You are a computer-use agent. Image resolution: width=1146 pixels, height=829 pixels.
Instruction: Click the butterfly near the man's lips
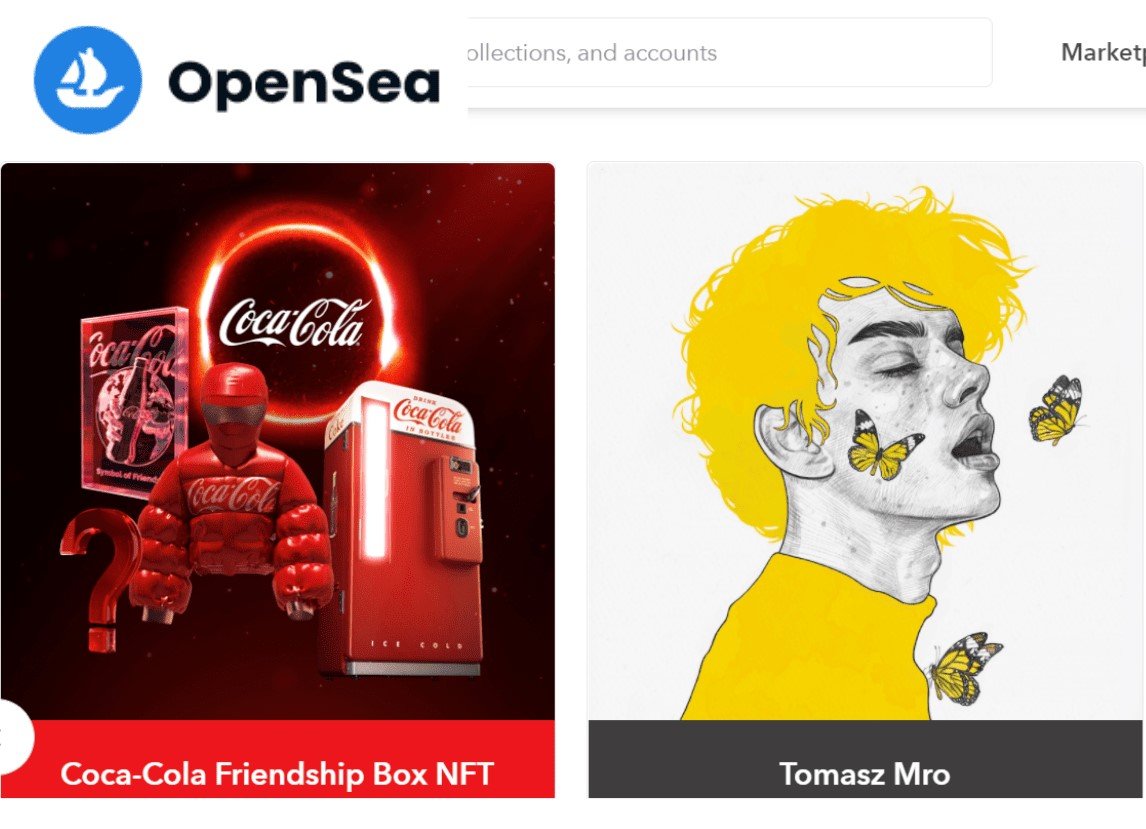1056,410
